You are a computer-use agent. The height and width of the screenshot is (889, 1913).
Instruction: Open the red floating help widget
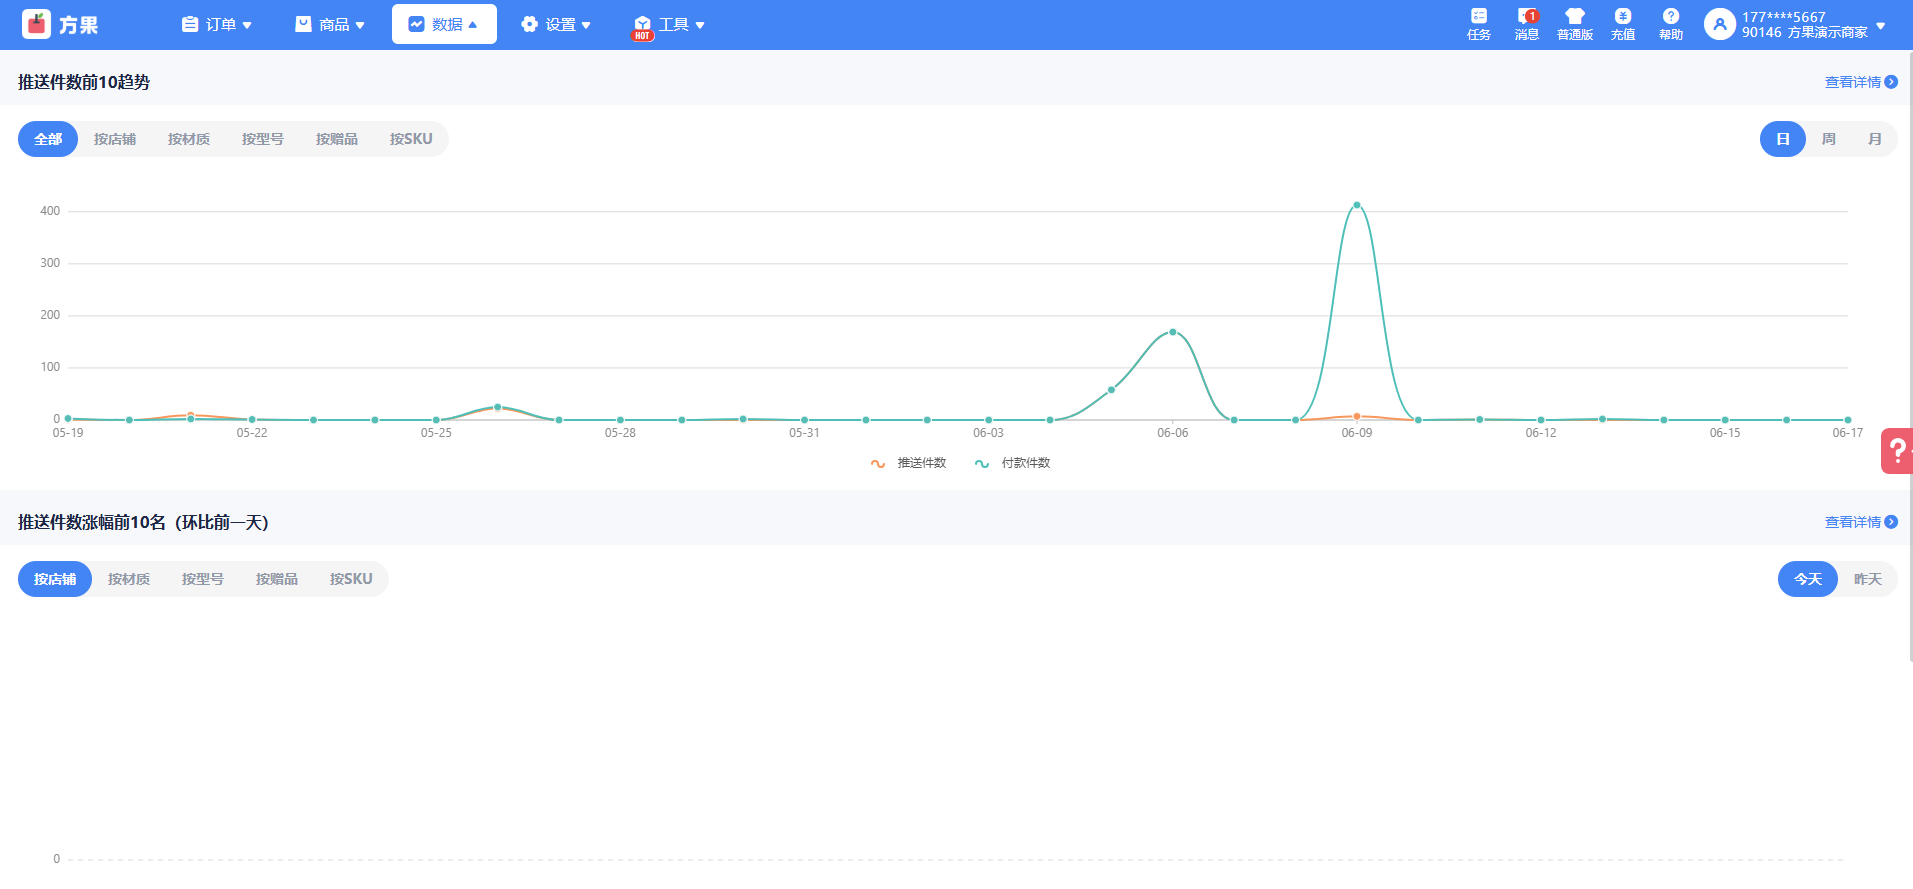[1897, 451]
